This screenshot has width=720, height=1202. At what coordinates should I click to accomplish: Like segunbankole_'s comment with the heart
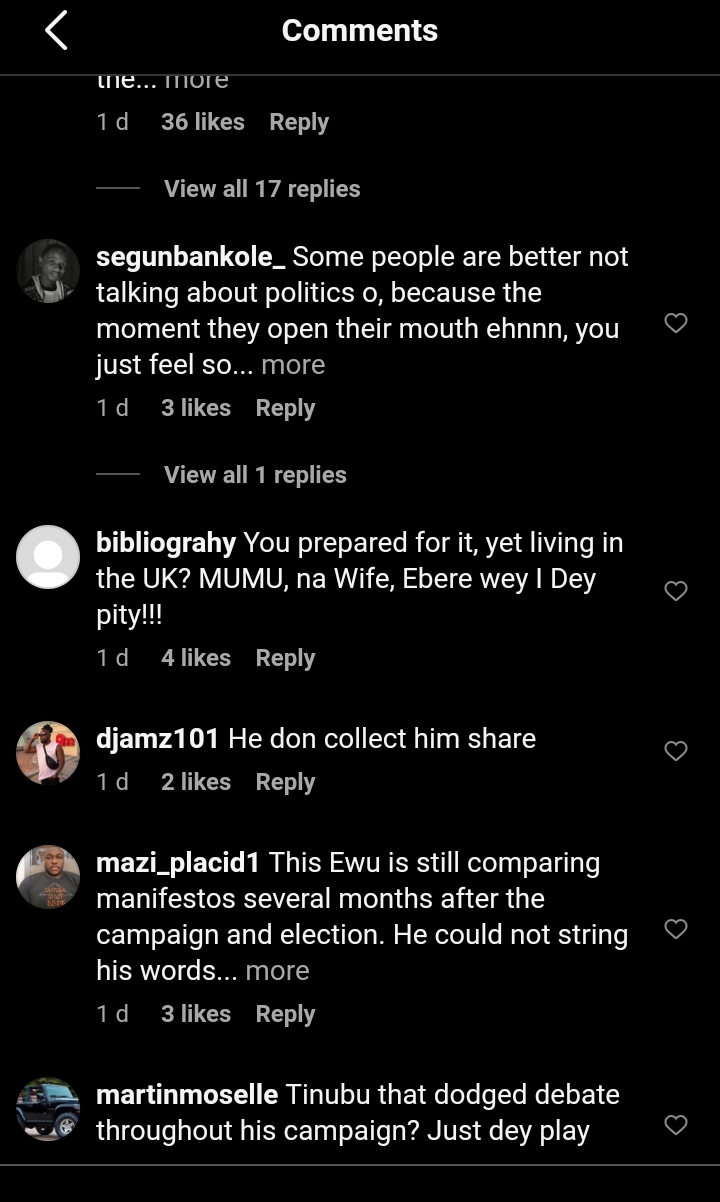(x=676, y=323)
